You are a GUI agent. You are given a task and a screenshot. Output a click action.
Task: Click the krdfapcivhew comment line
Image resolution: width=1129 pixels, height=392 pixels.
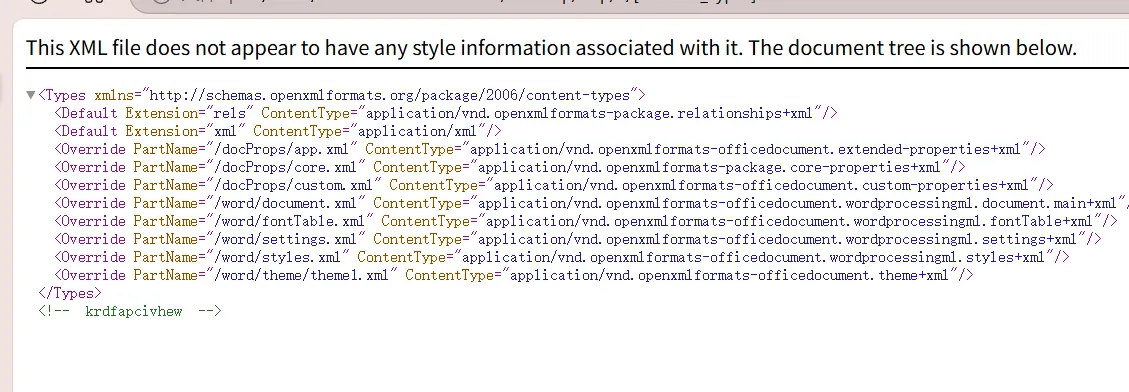pos(130,311)
